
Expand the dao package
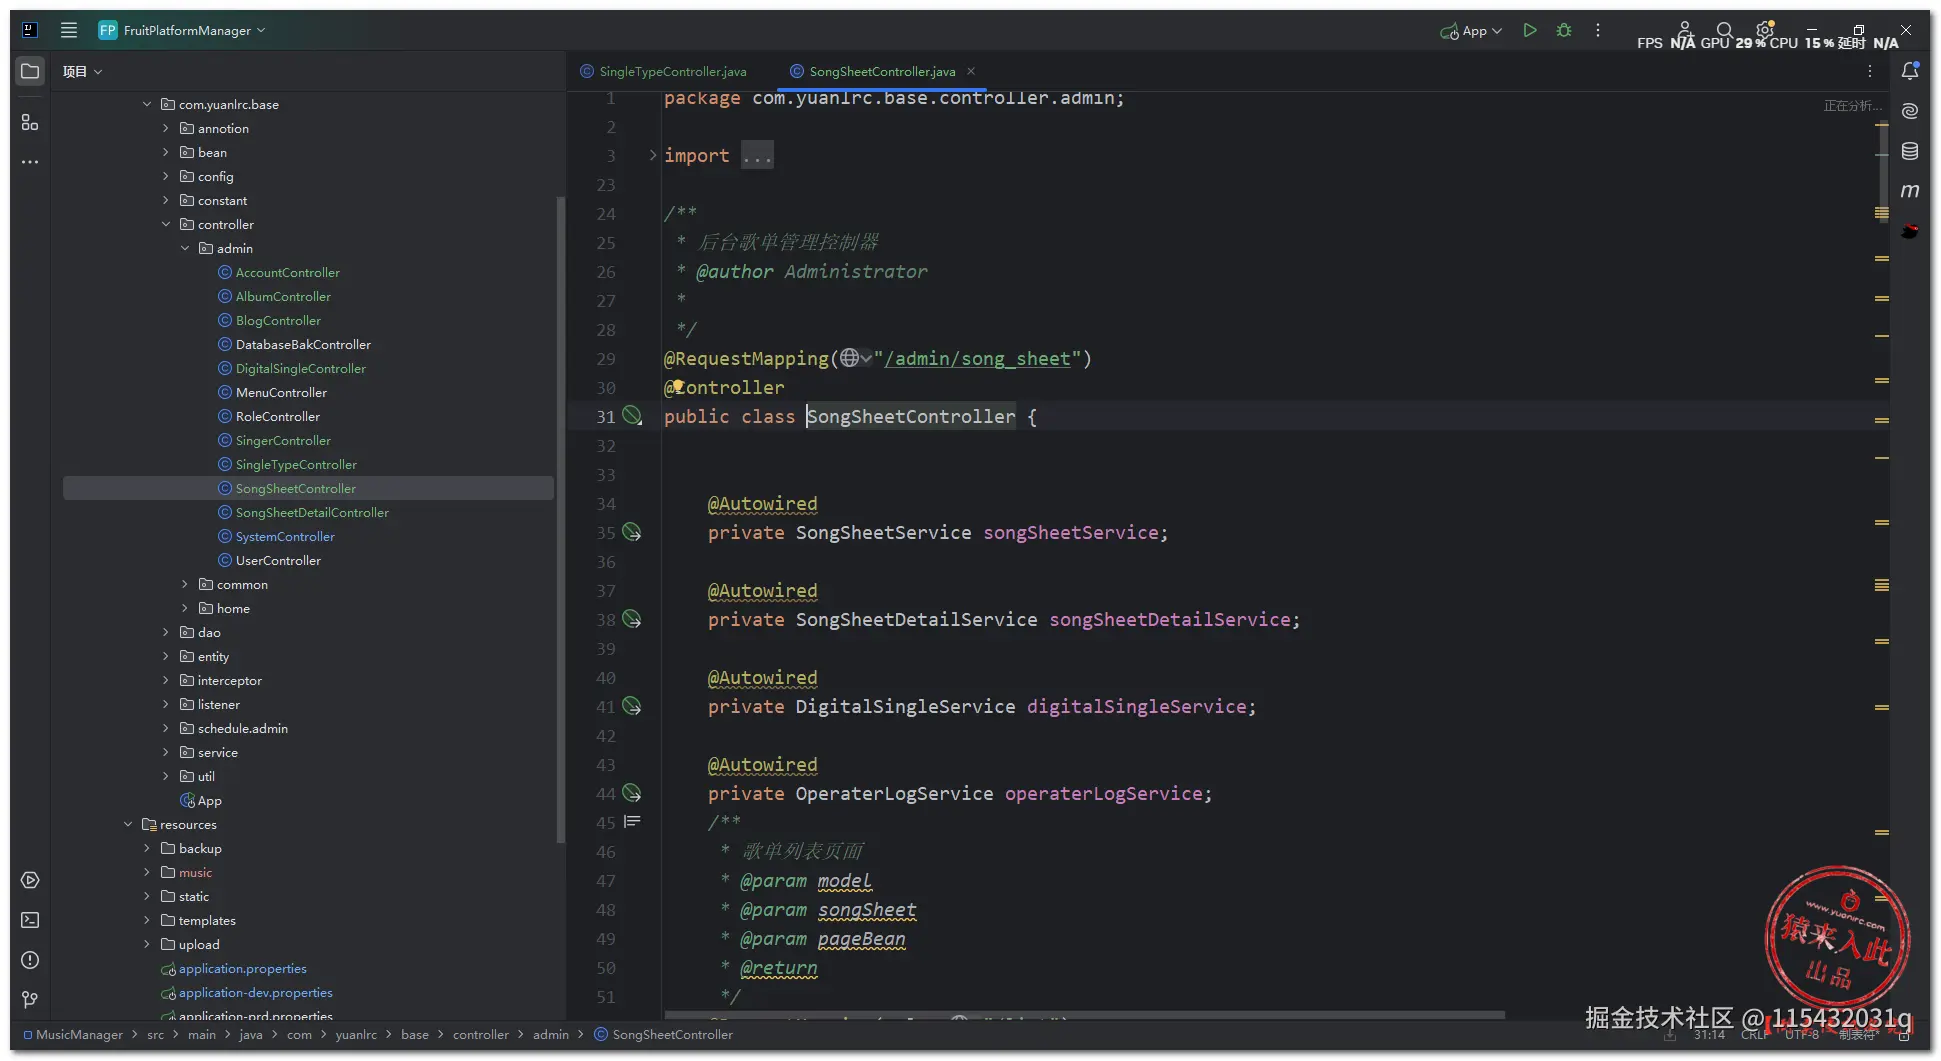coord(166,632)
